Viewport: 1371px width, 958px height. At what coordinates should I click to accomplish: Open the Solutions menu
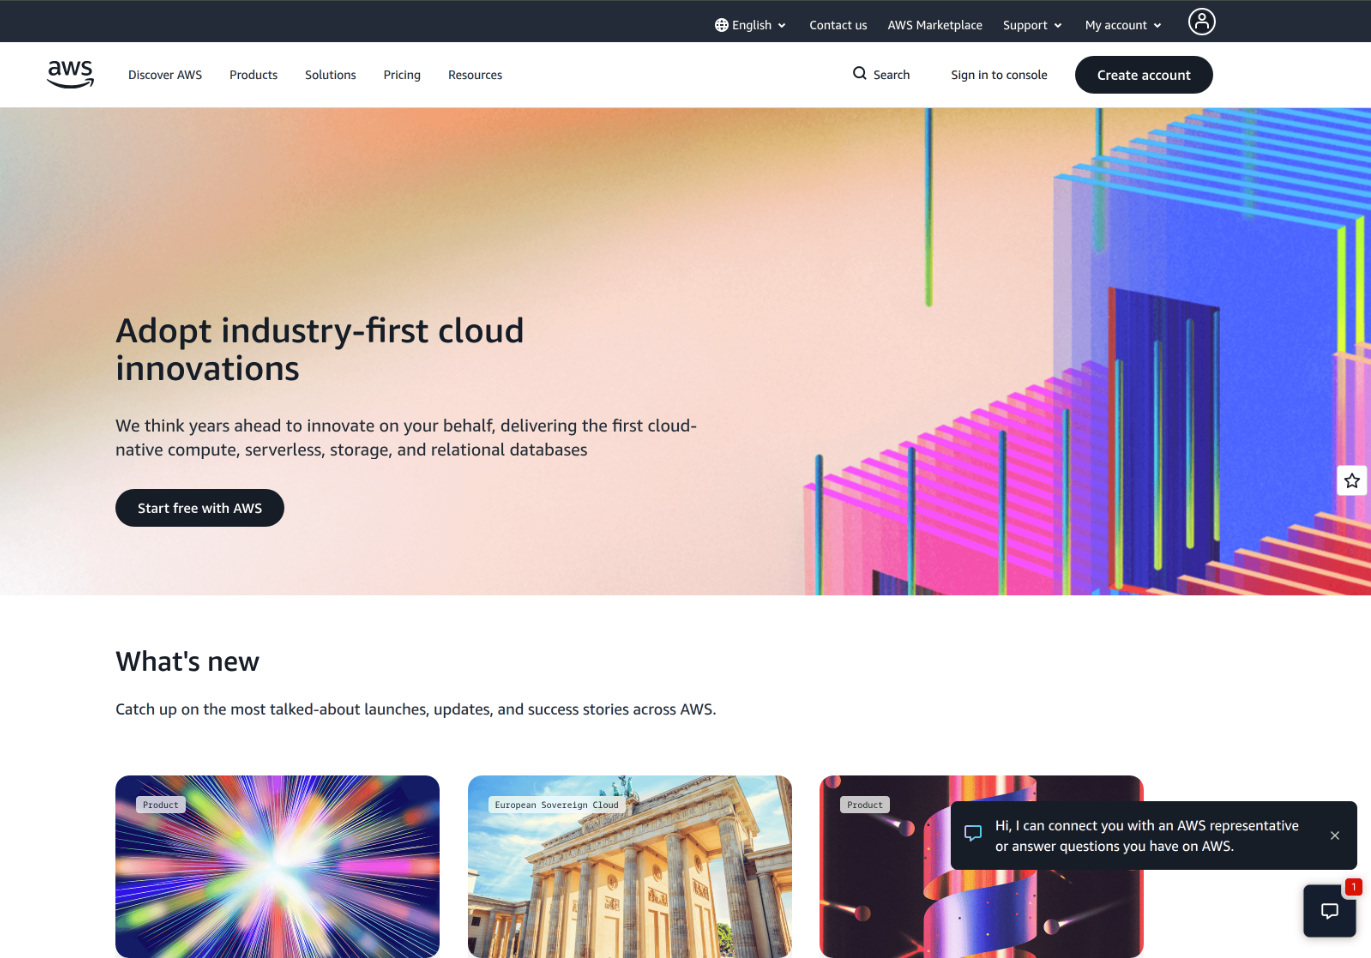point(330,75)
